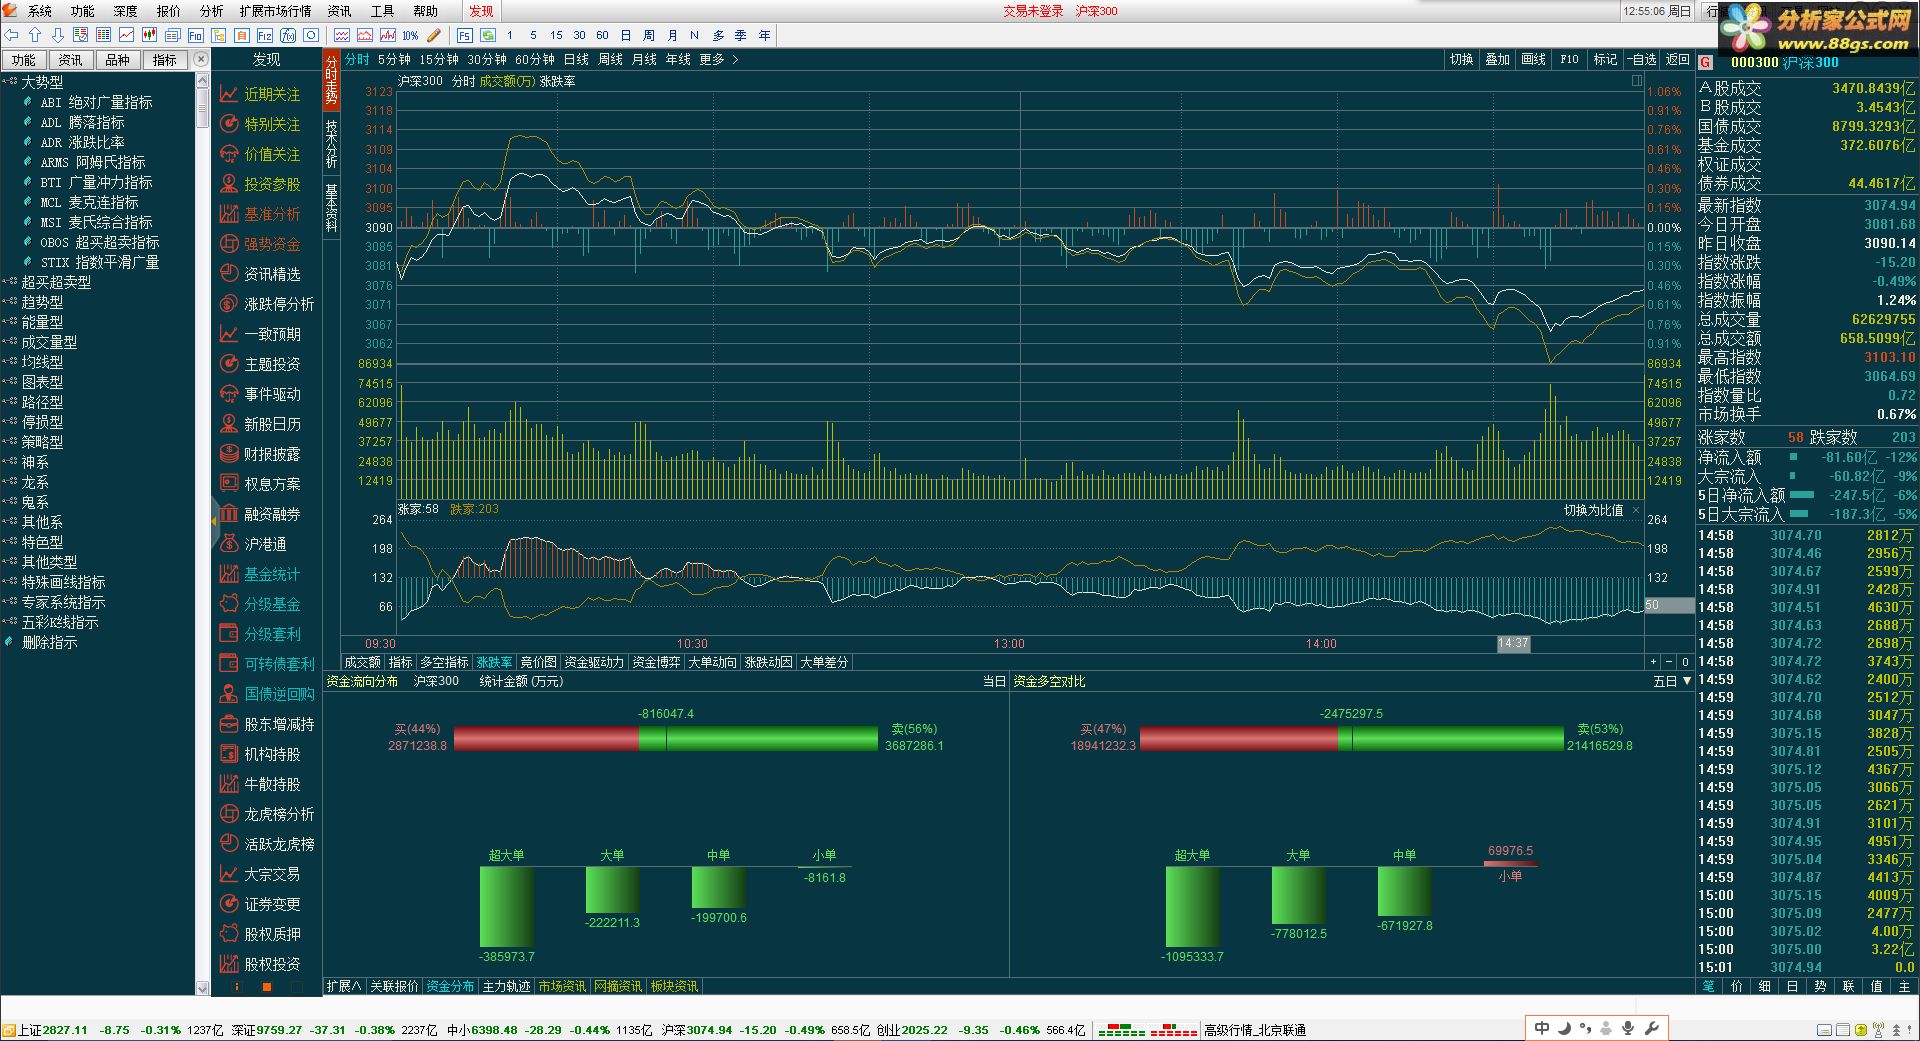Click the 返回 return button
The image size is (1920, 1041).
(1677, 60)
